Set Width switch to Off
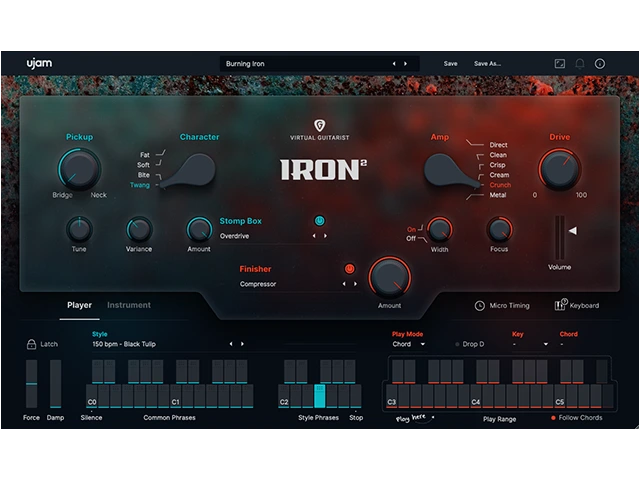The height and width of the screenshot is (480, 640). (411, 238)
